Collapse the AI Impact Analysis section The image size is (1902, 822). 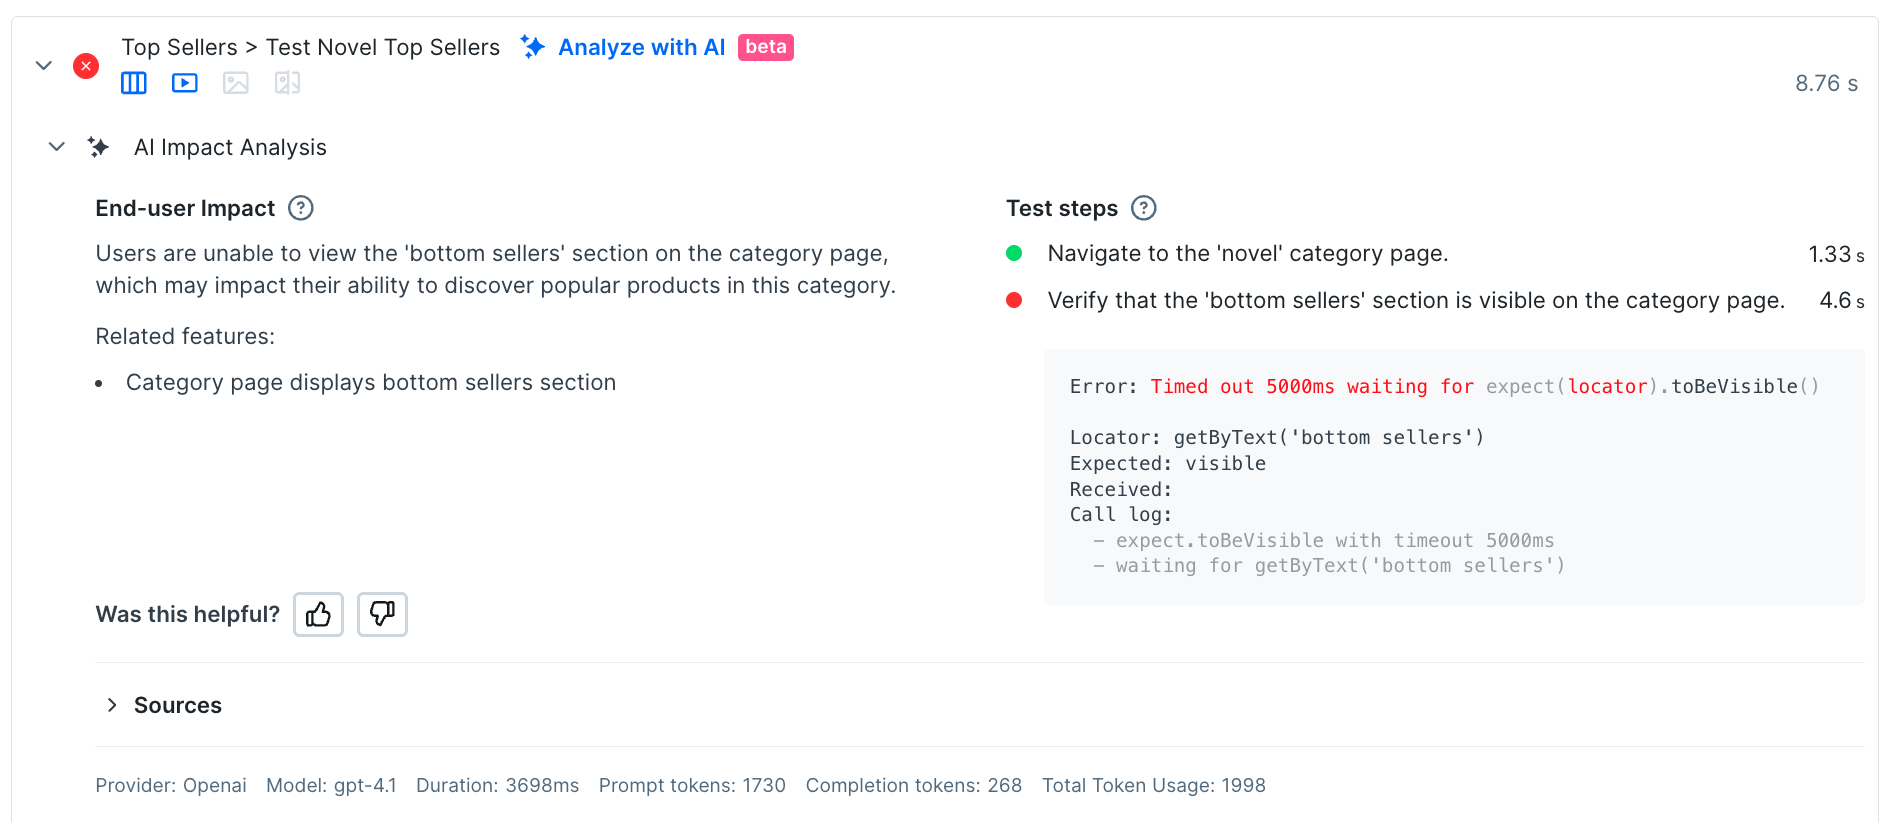57,147
